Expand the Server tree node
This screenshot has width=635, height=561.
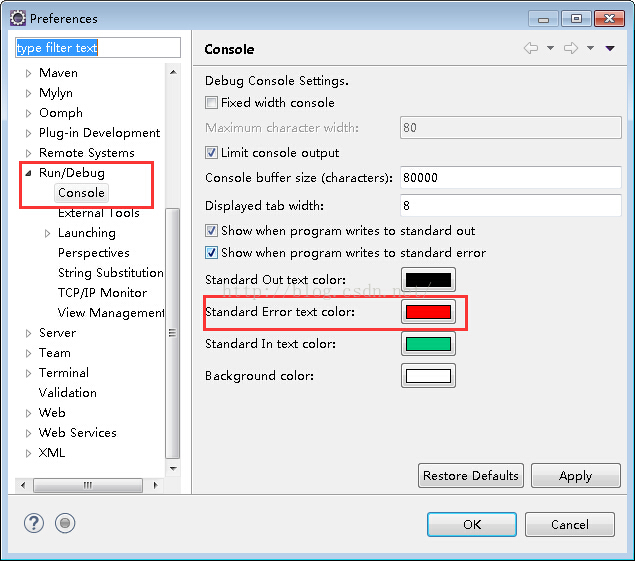(28, 333)
